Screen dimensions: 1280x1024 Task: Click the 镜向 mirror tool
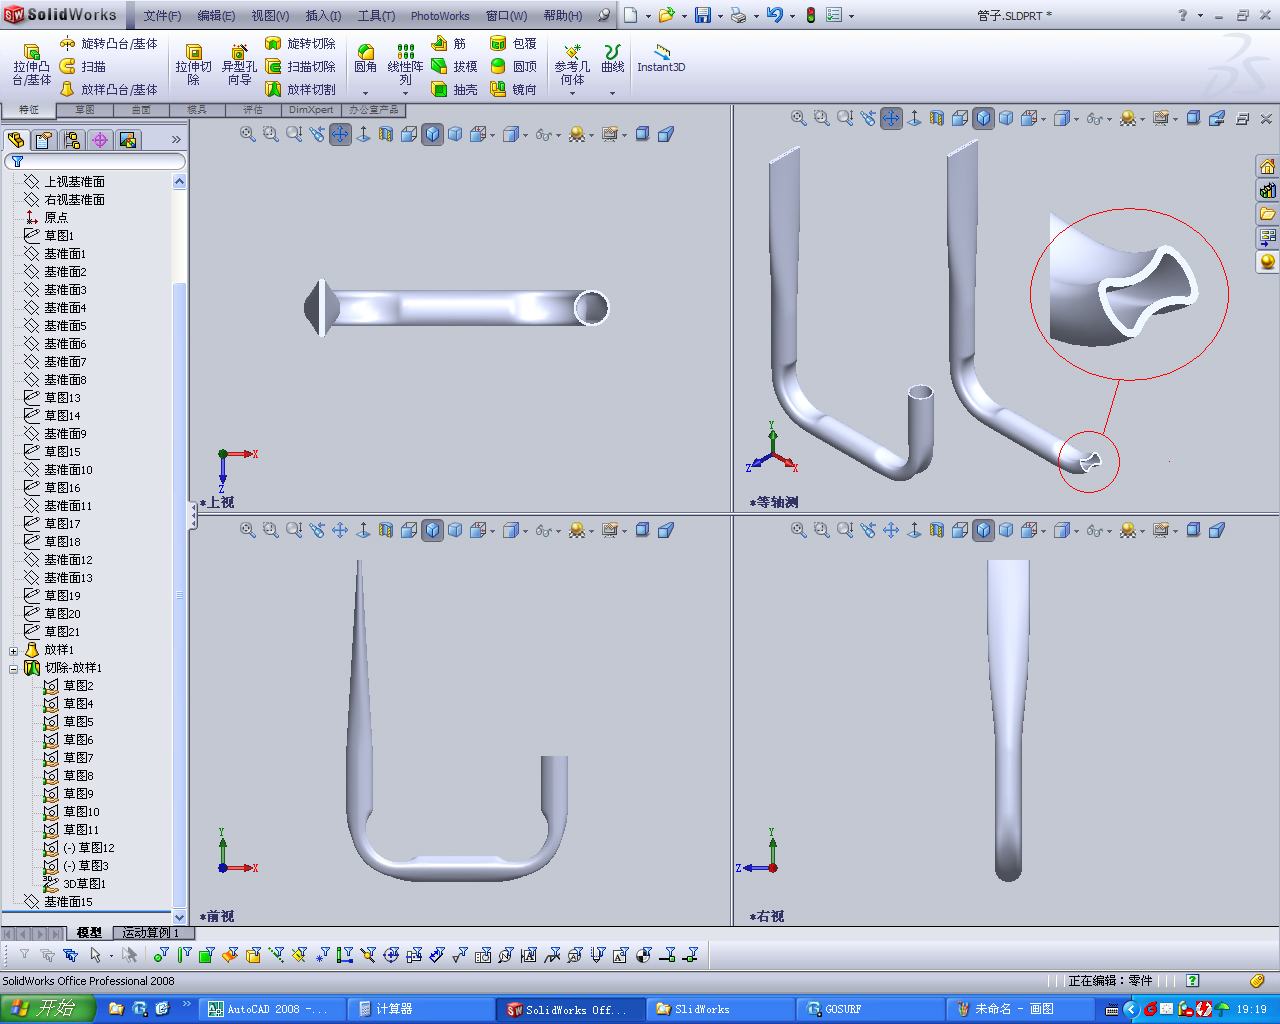(x=513, y=89)
